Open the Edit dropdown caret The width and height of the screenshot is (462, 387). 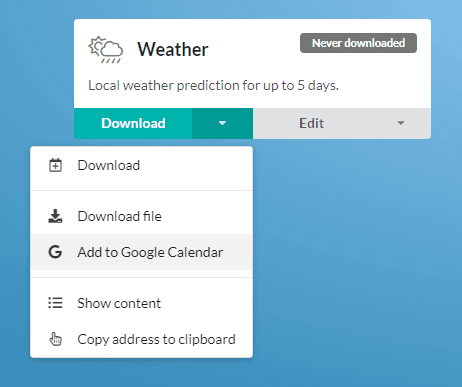(x=401, y=123)
